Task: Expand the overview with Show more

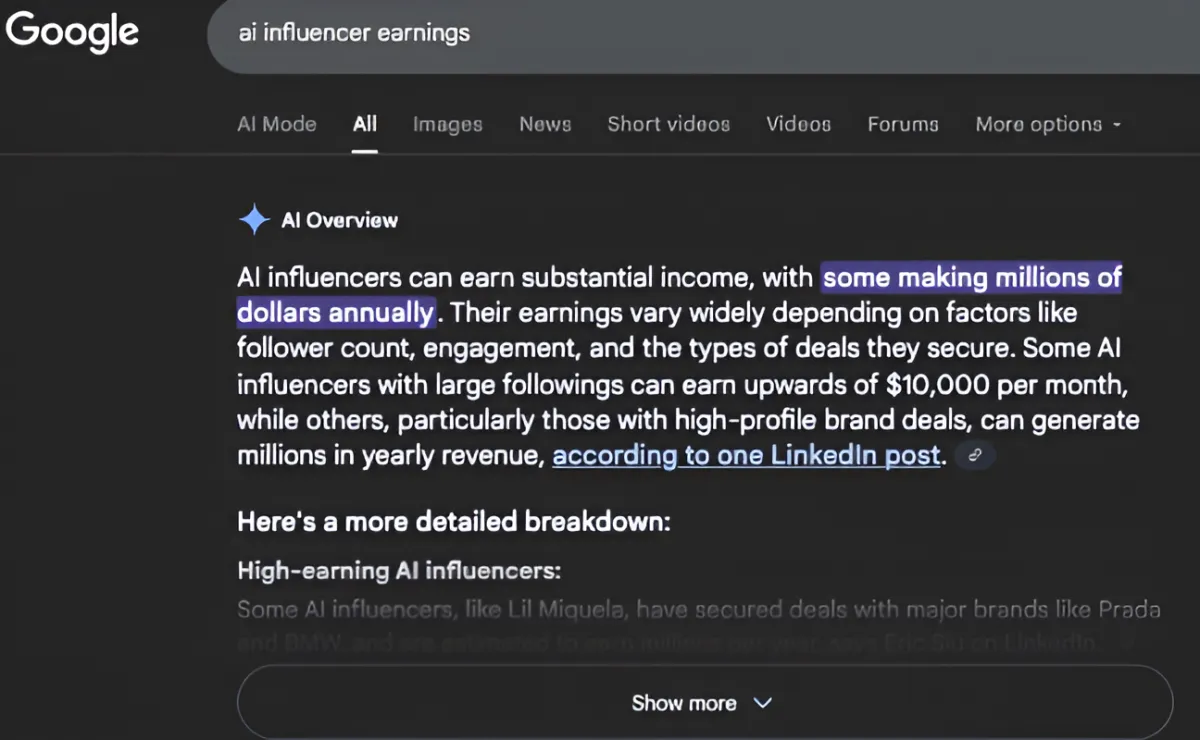Action: (x=684, y=703)
